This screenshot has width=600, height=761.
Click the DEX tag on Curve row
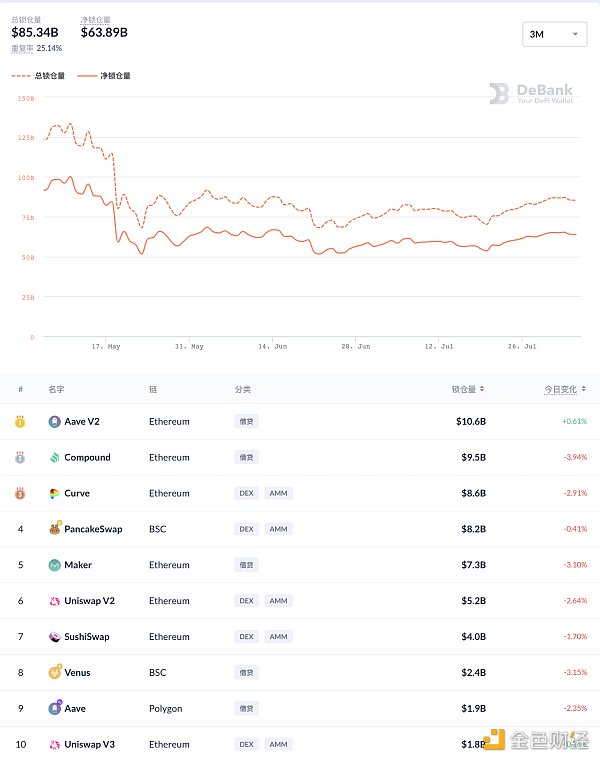coord(246,494)
